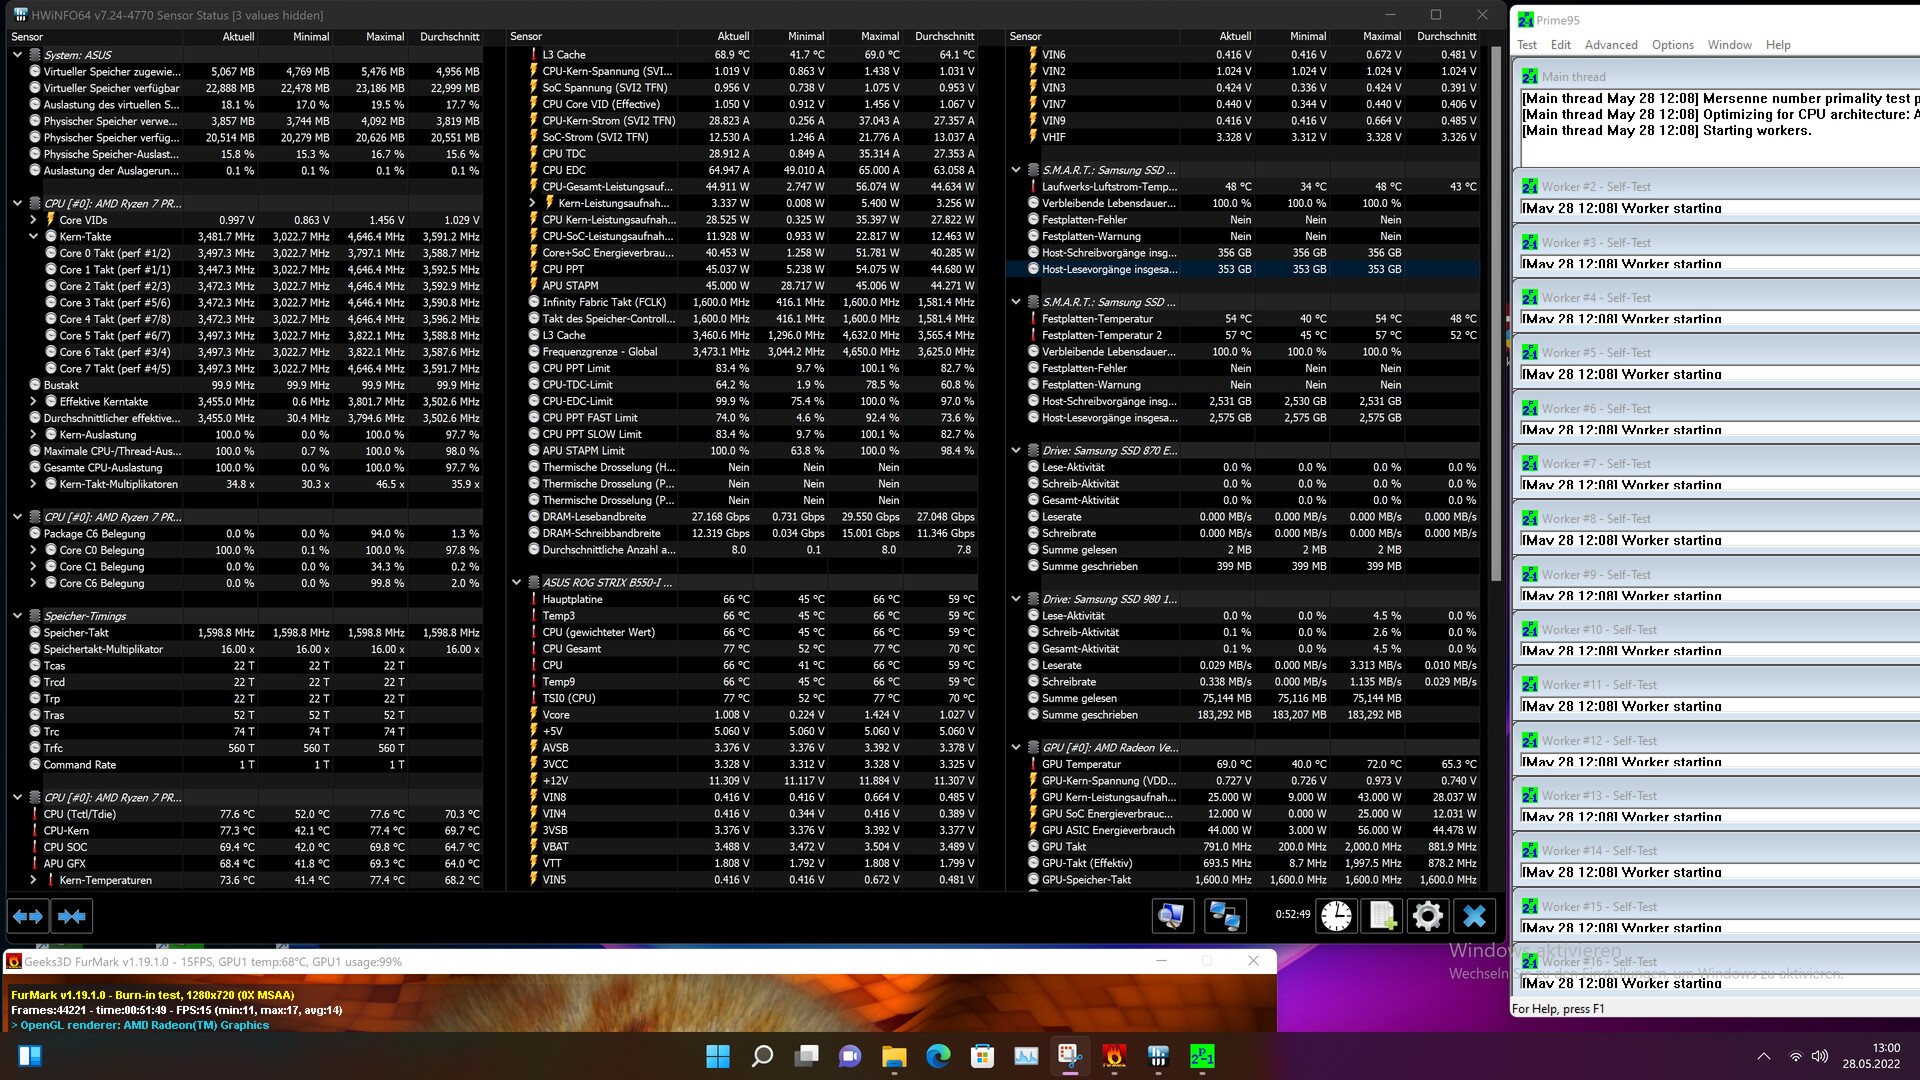Expand the Core VIDs row
This screenshot has height=1080, width=1920.
click(33, 220)
